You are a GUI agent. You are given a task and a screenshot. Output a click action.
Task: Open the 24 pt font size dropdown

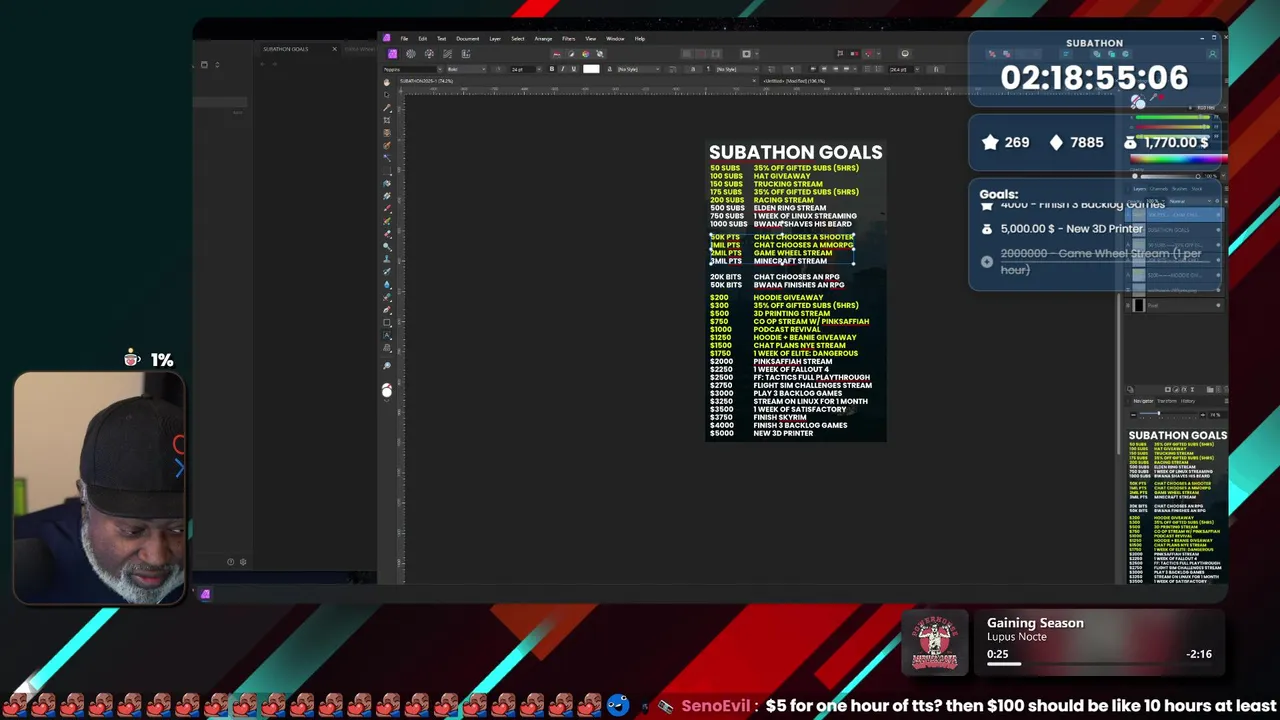526,69
